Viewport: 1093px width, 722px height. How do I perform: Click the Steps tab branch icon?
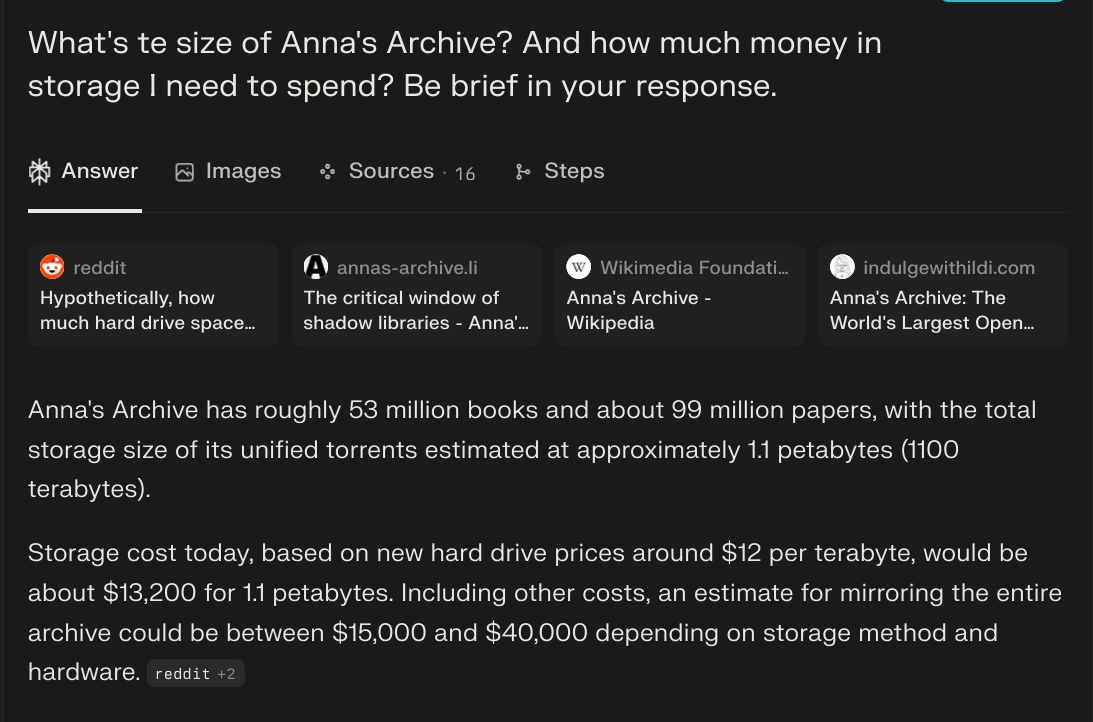click(523, 171)
